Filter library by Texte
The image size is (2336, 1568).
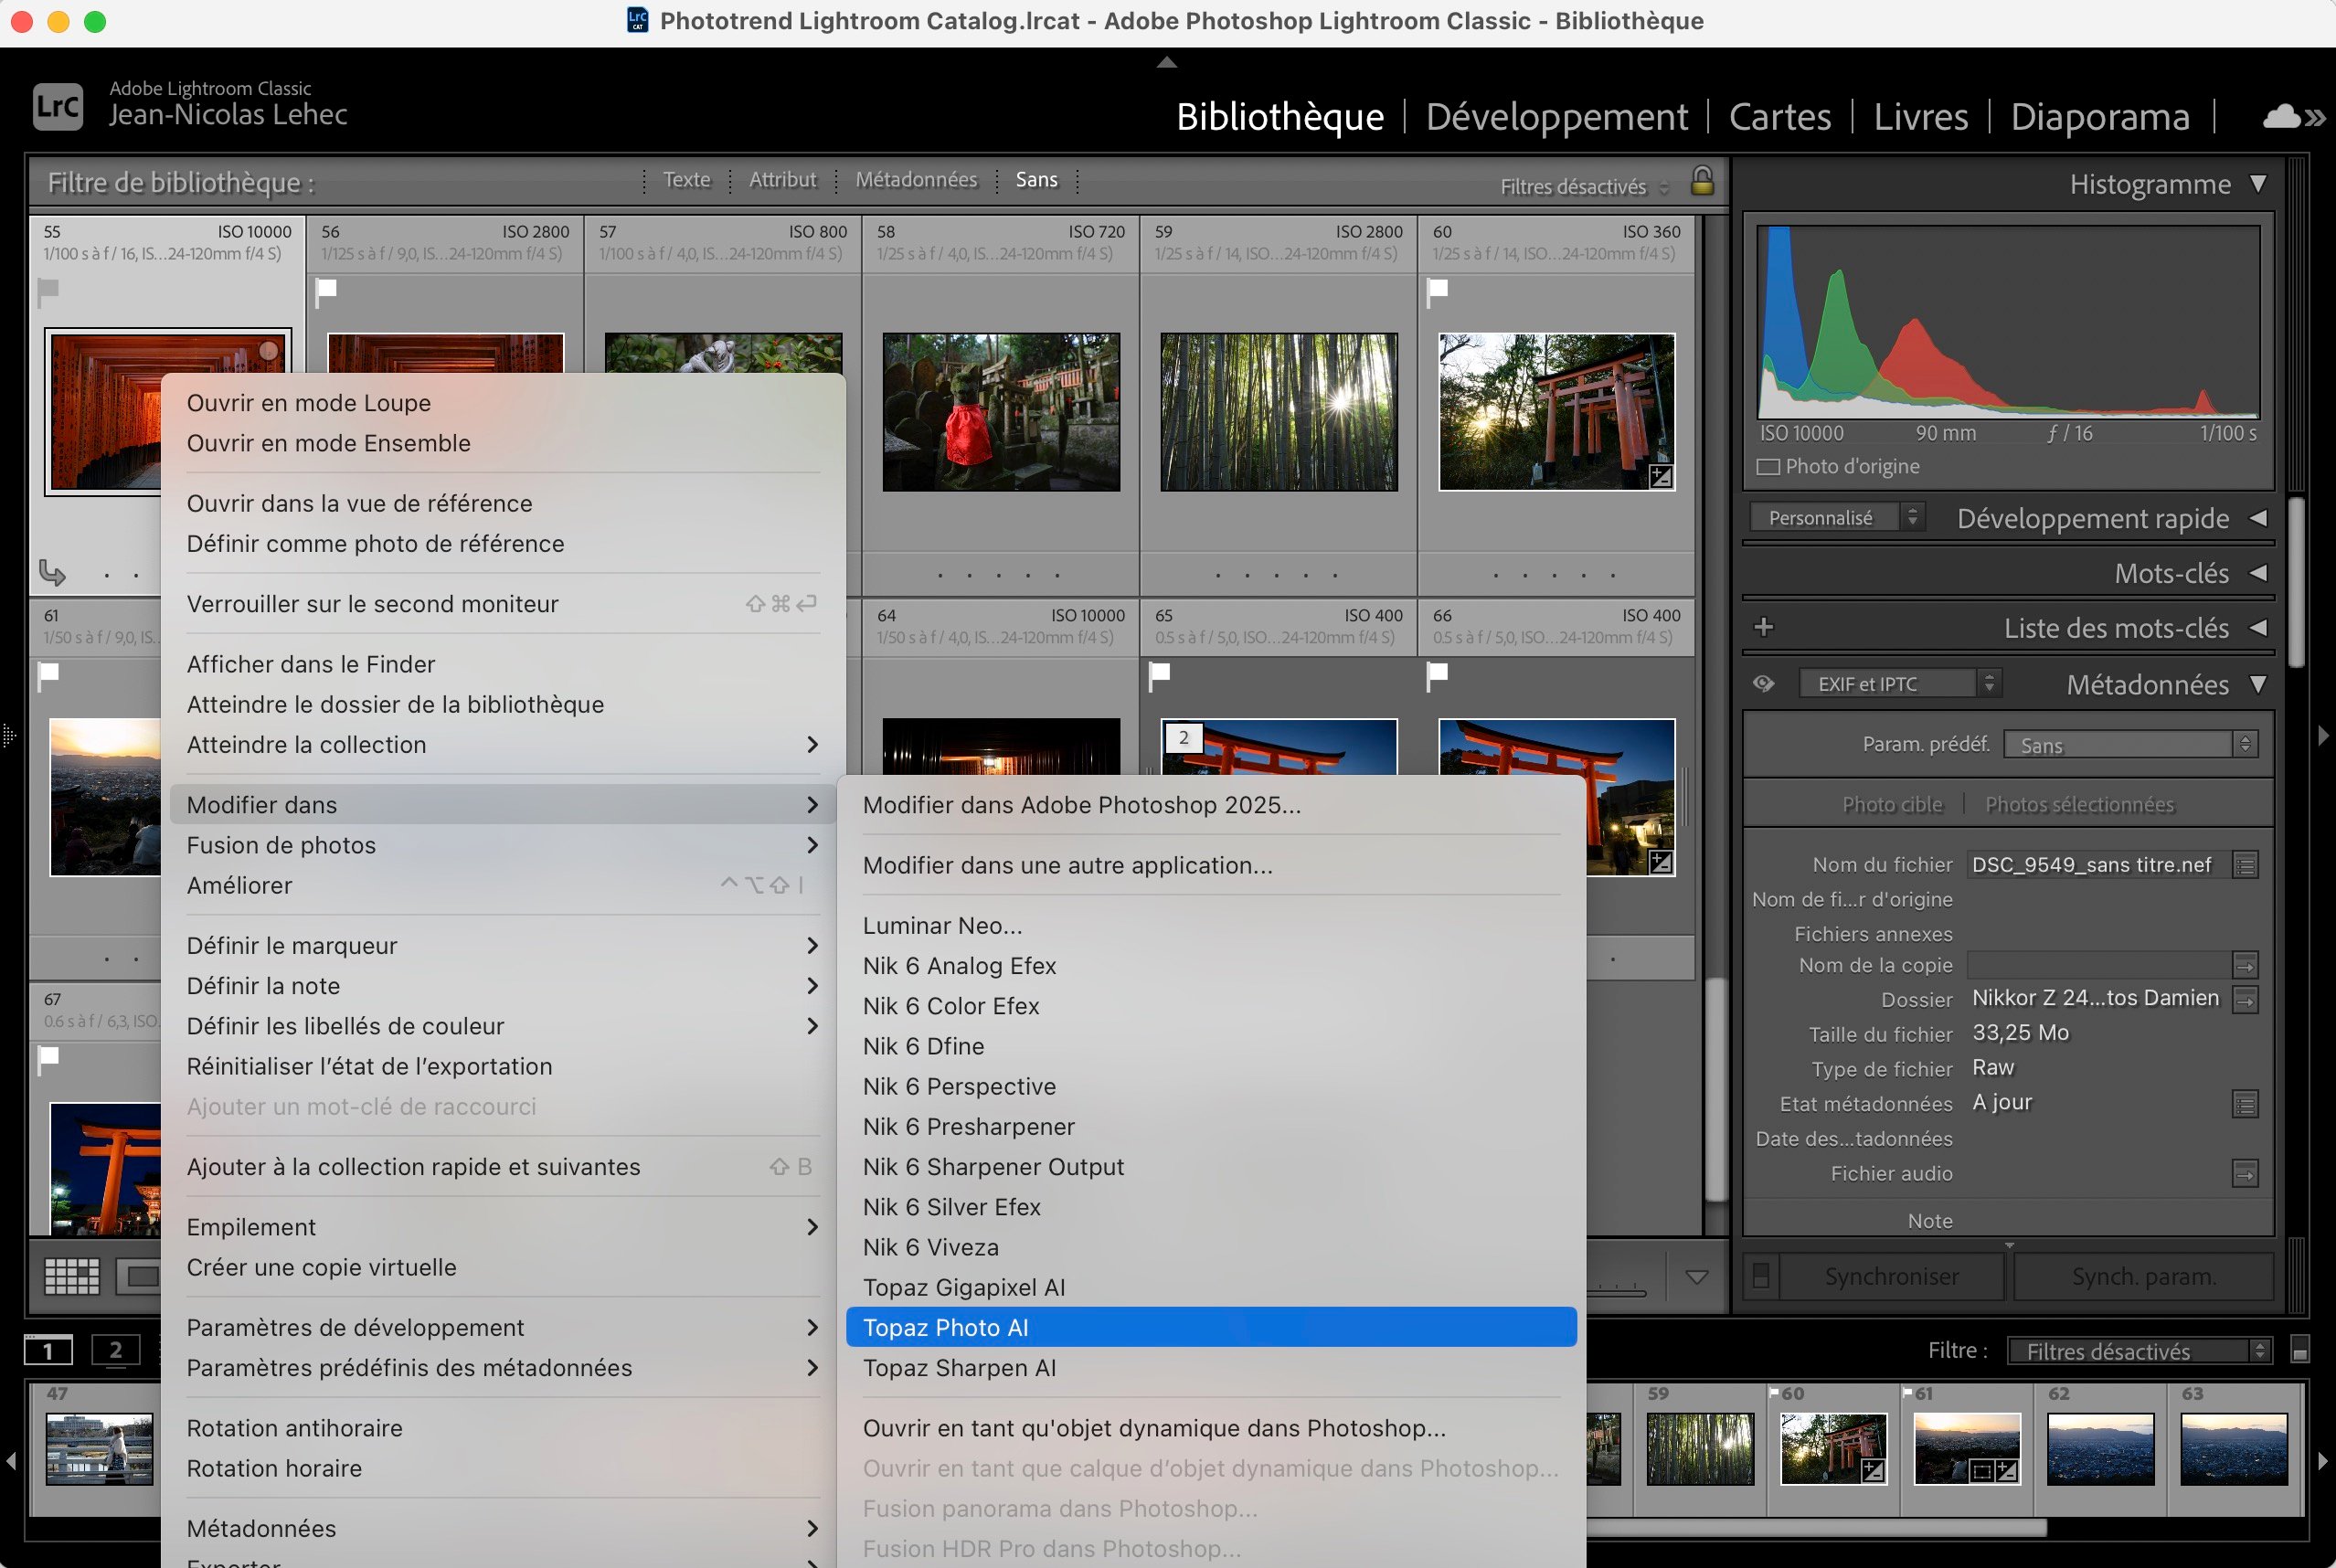point(687,180)
